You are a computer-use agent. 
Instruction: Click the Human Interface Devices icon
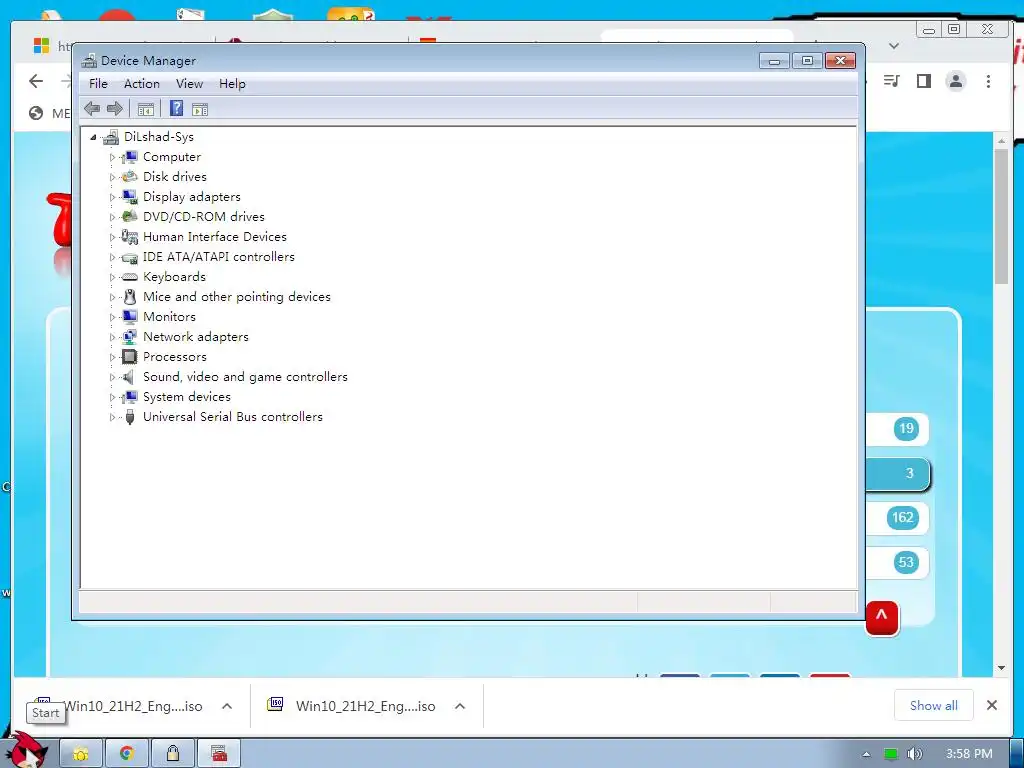(130, 236)
